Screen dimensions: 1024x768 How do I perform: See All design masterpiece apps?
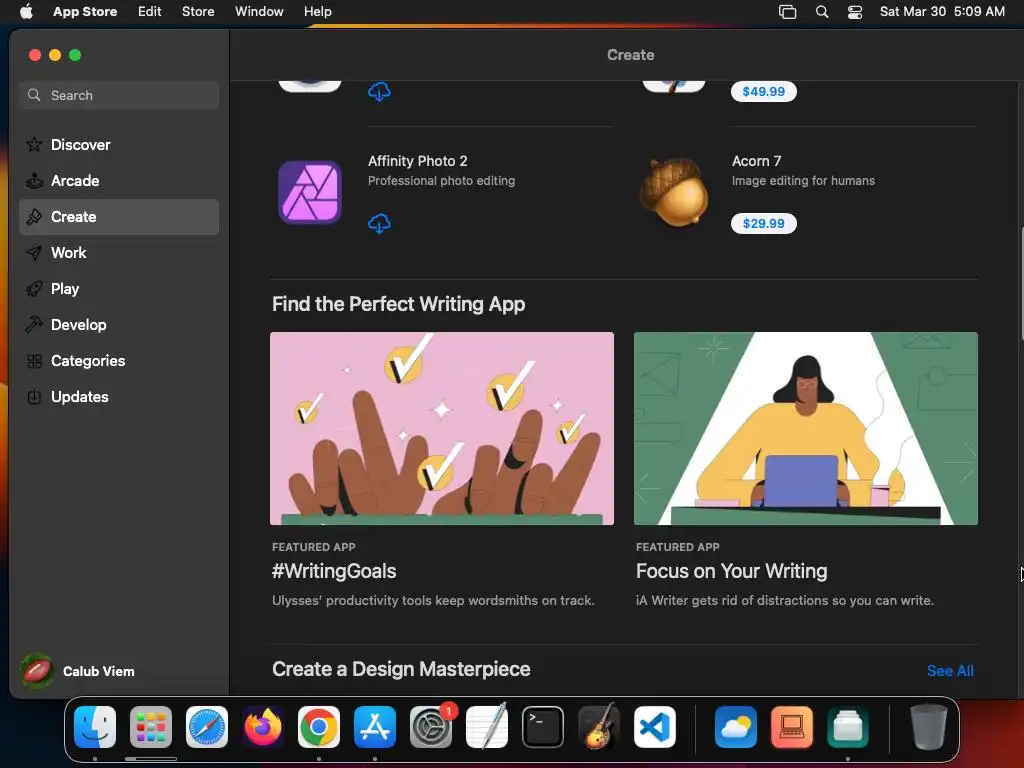pyautogui.click(x=950, y=671)
